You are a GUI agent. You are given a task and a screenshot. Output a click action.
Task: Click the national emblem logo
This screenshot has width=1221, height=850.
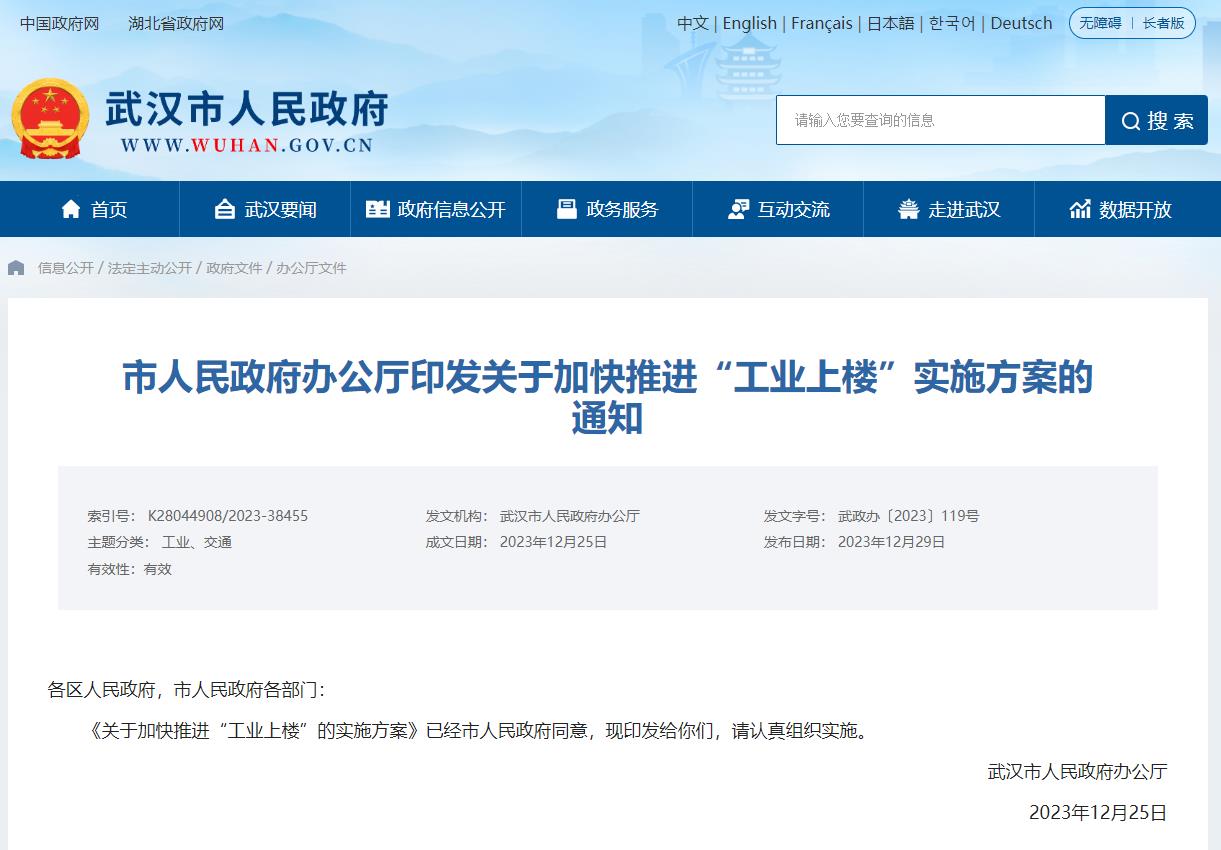click(x=51, y=118)
